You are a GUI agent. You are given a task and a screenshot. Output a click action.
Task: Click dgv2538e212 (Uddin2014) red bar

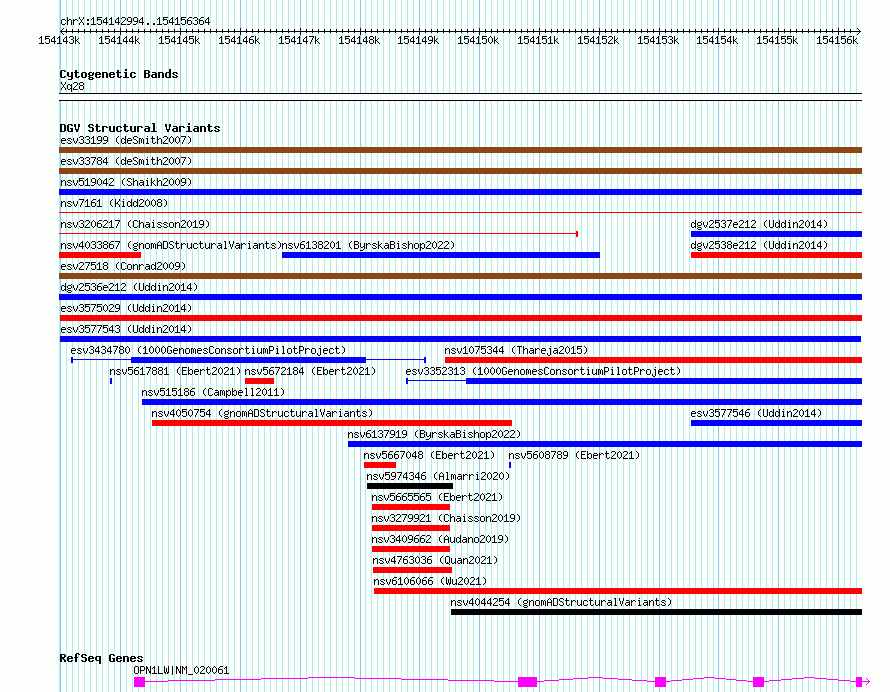tap(776, 255)
